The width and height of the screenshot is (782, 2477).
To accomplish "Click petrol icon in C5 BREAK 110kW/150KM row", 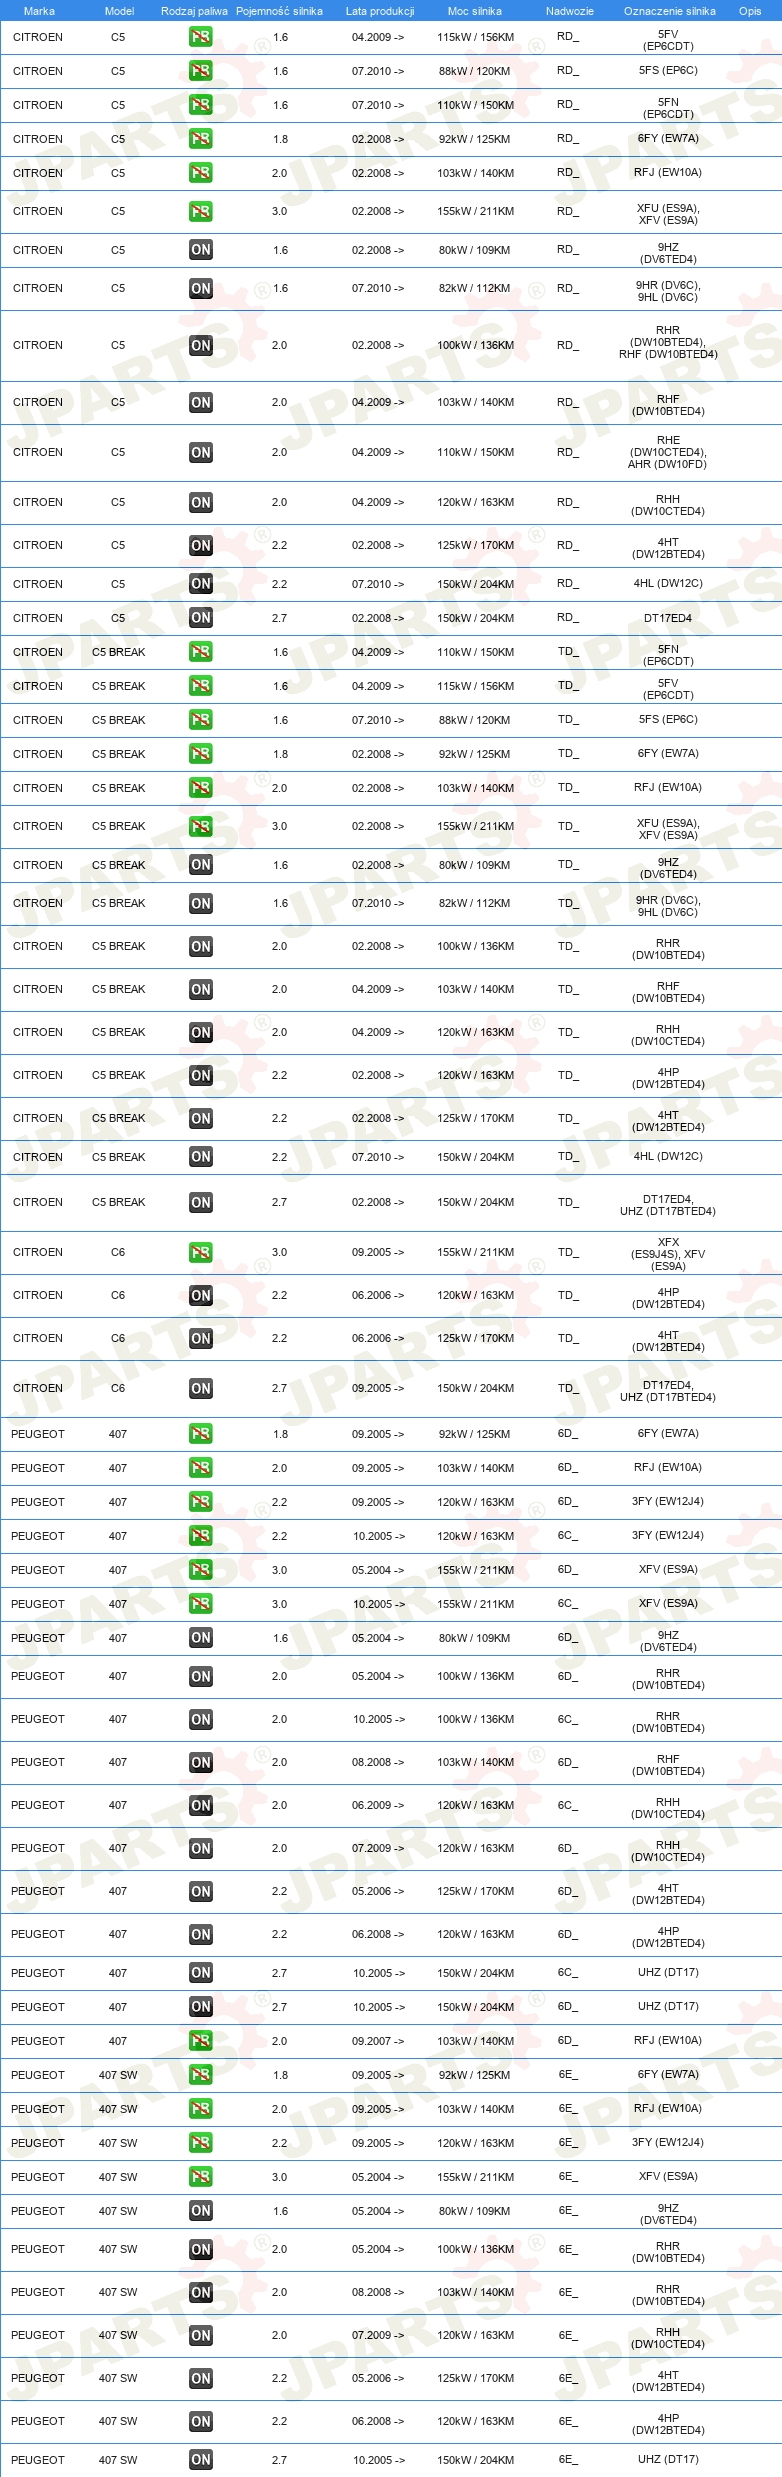I will 201,652.
